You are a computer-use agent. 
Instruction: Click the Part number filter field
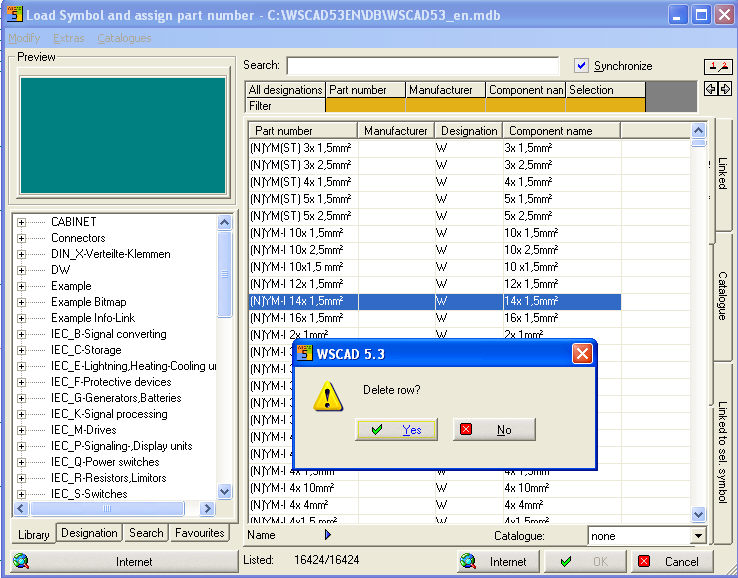coord(365,105)
